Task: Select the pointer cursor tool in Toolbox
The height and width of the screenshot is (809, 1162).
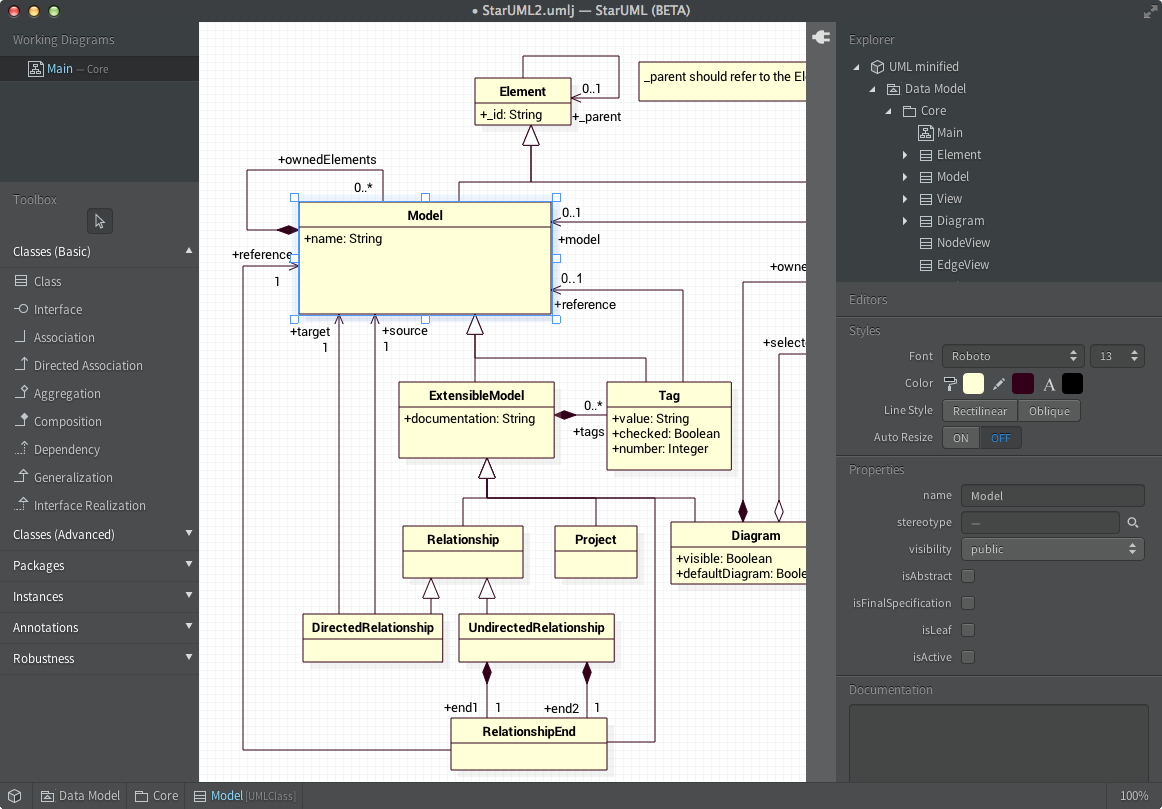Action: pyautogui.click(x=100, y=221)
